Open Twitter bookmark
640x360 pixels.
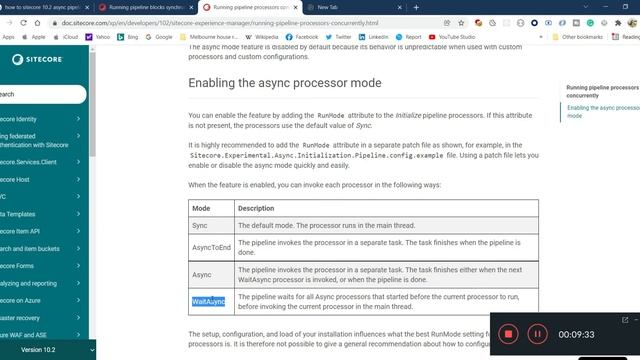pos(338,37)
